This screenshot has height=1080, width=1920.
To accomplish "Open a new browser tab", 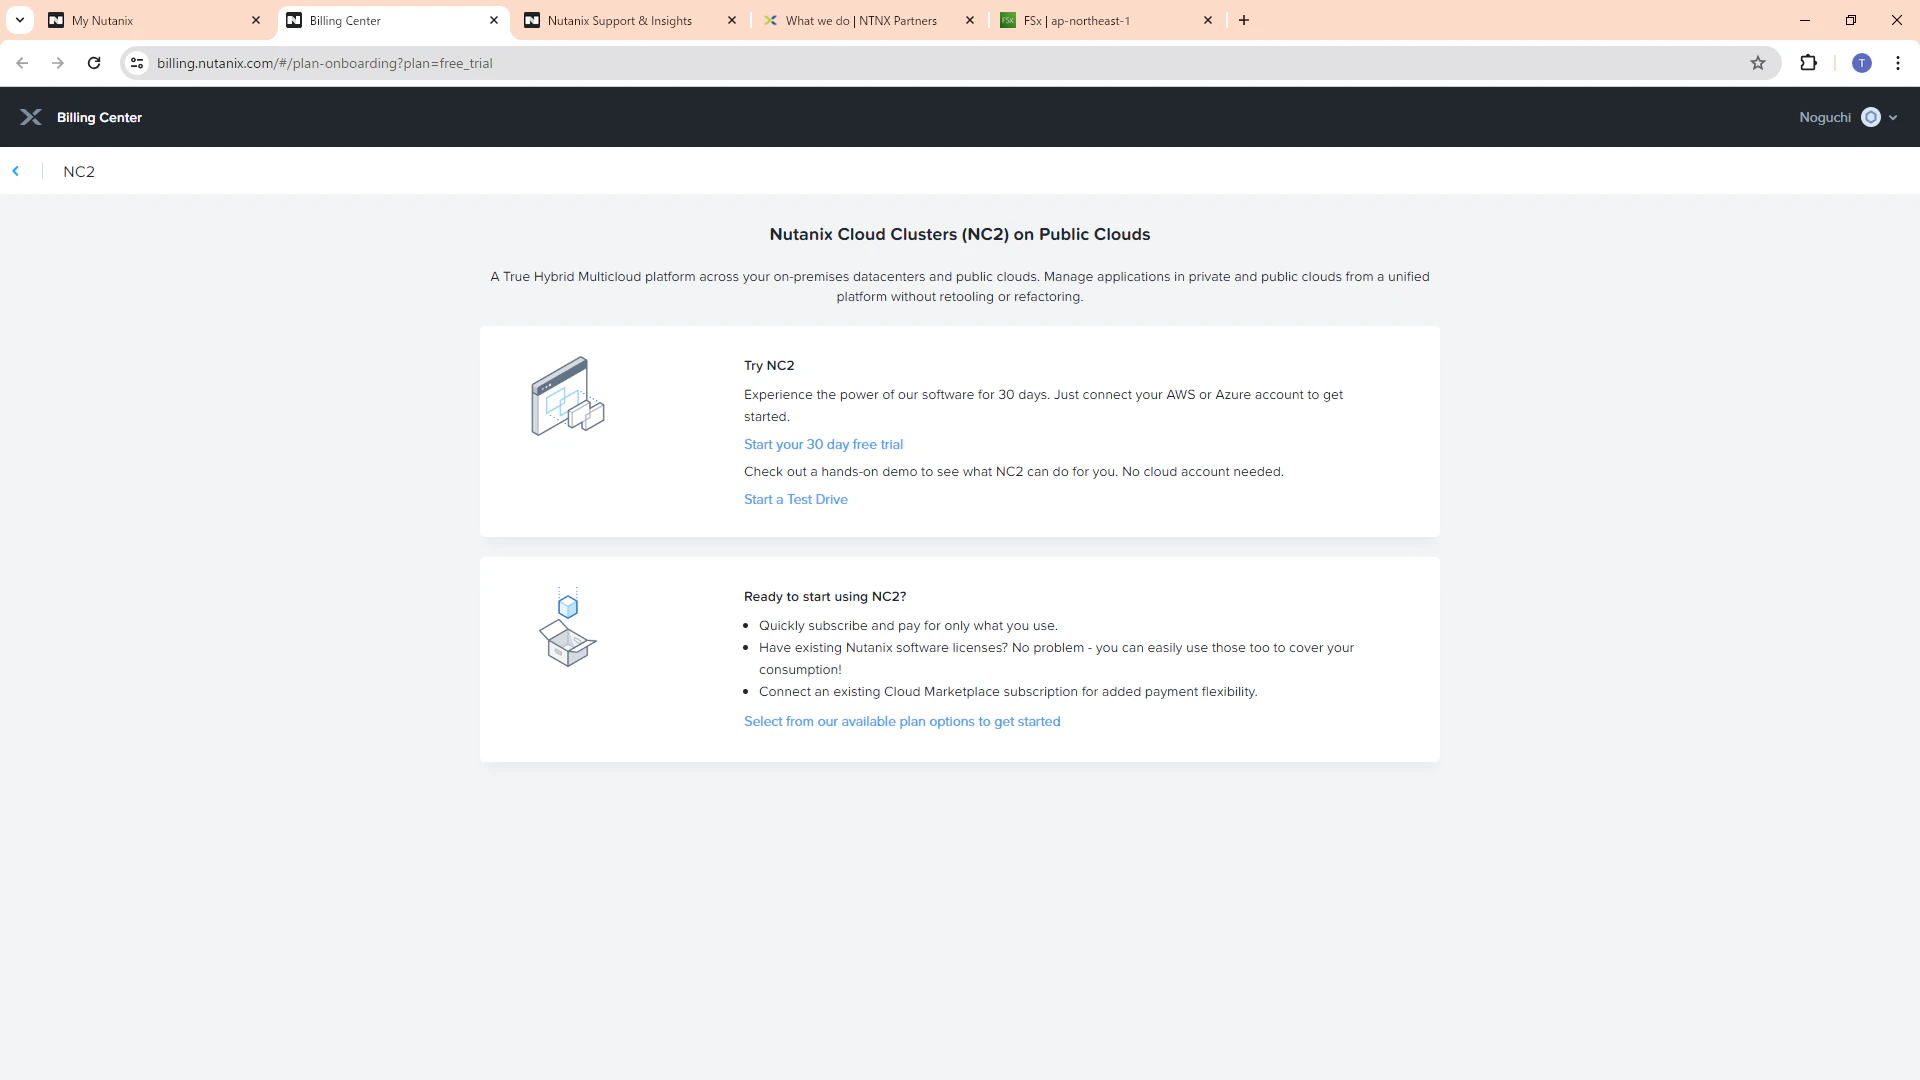I will click(x=1244, y=20).
